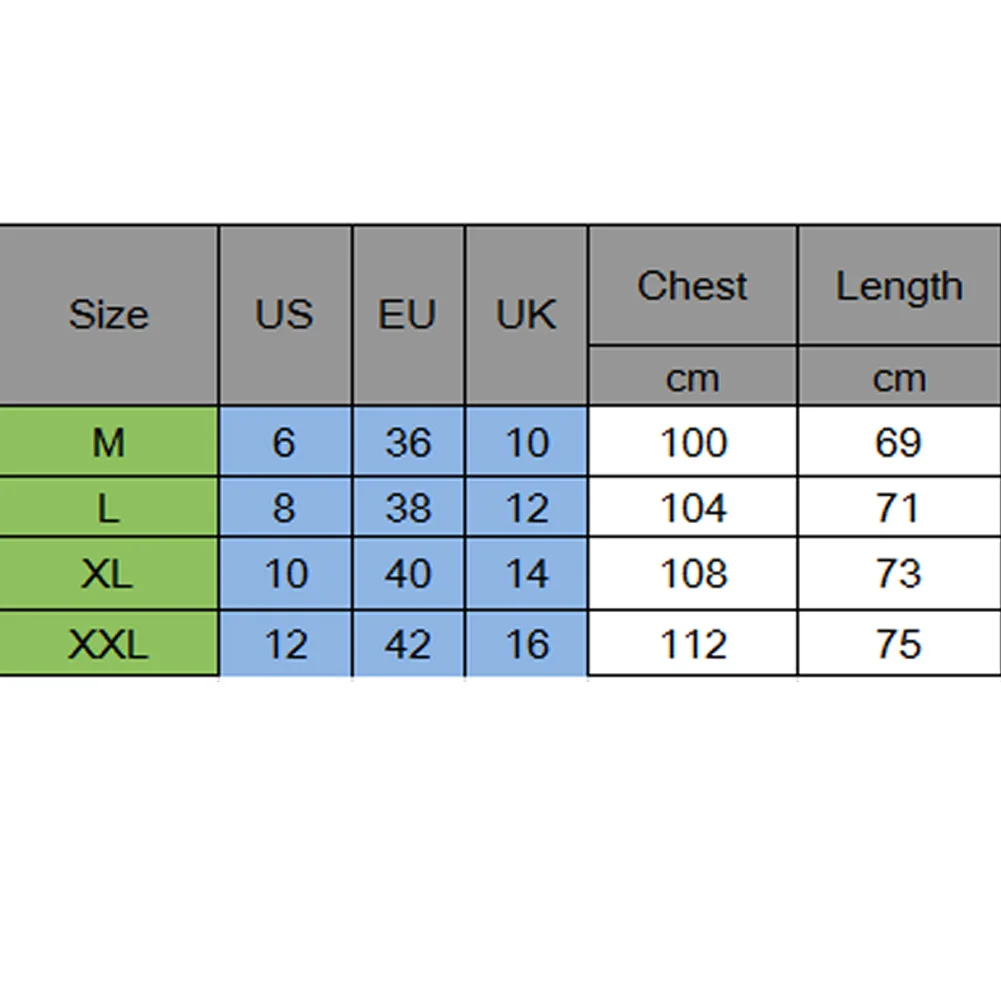Click the cm unit under Chest

692,378
